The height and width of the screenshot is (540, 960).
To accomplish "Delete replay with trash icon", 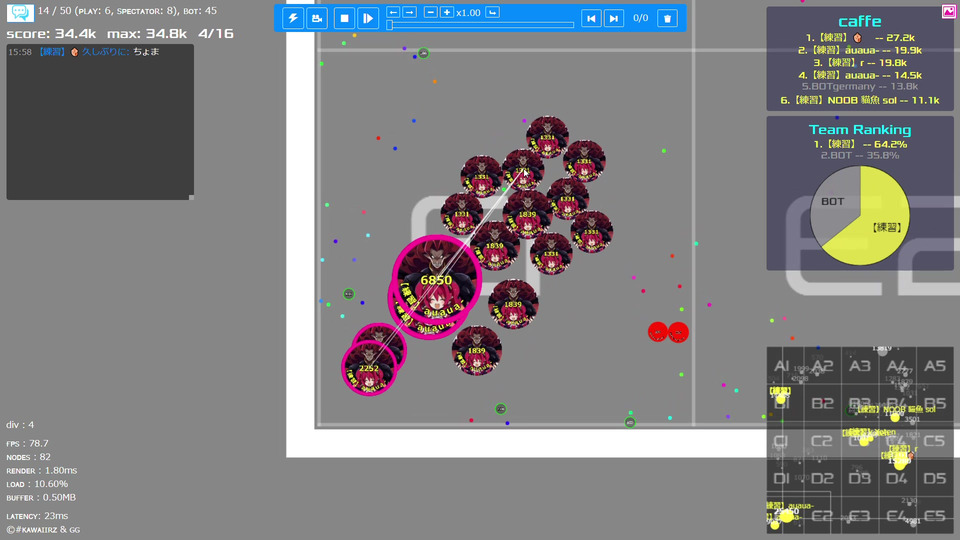I will point(667,18).
